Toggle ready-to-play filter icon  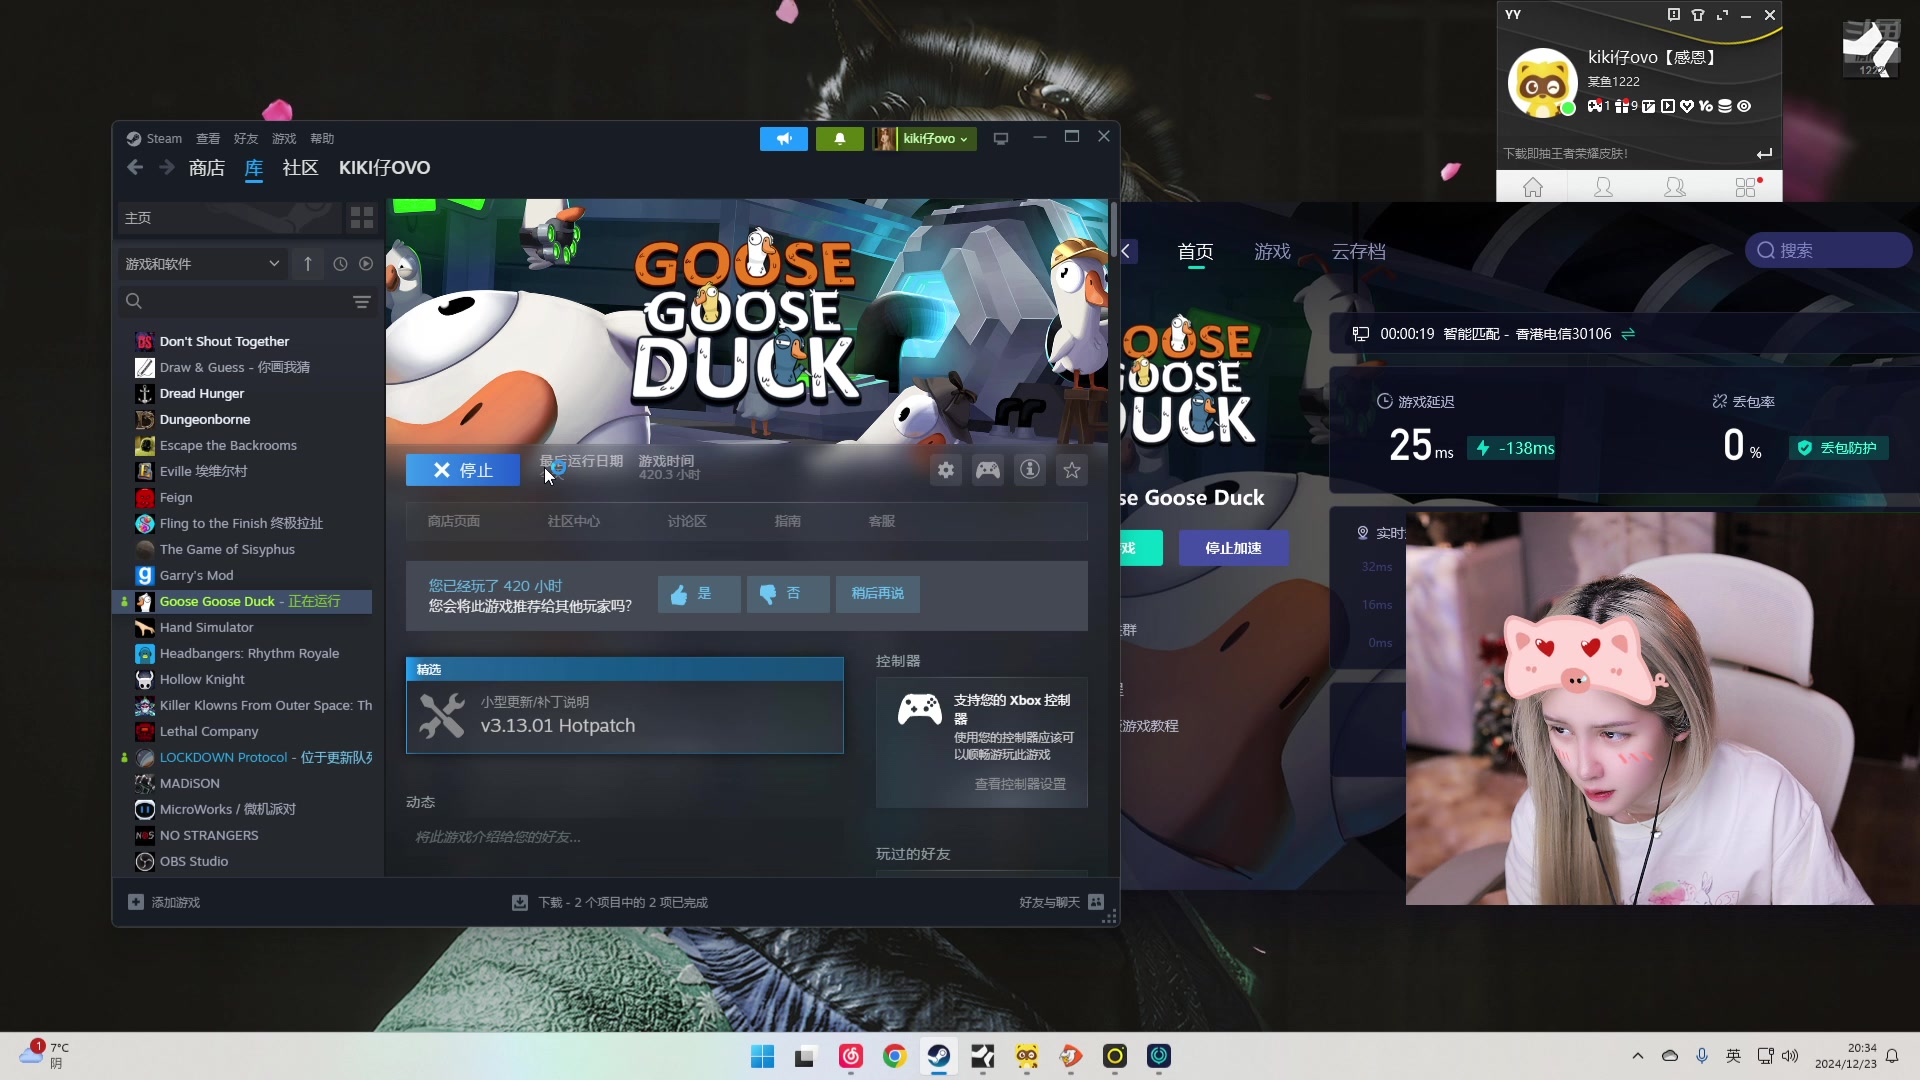coord(366,264)
